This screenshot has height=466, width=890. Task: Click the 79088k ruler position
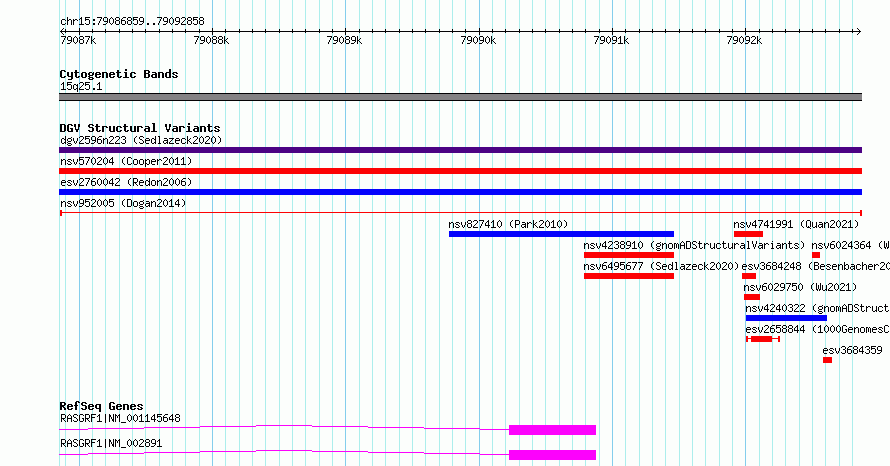[211, 40]
